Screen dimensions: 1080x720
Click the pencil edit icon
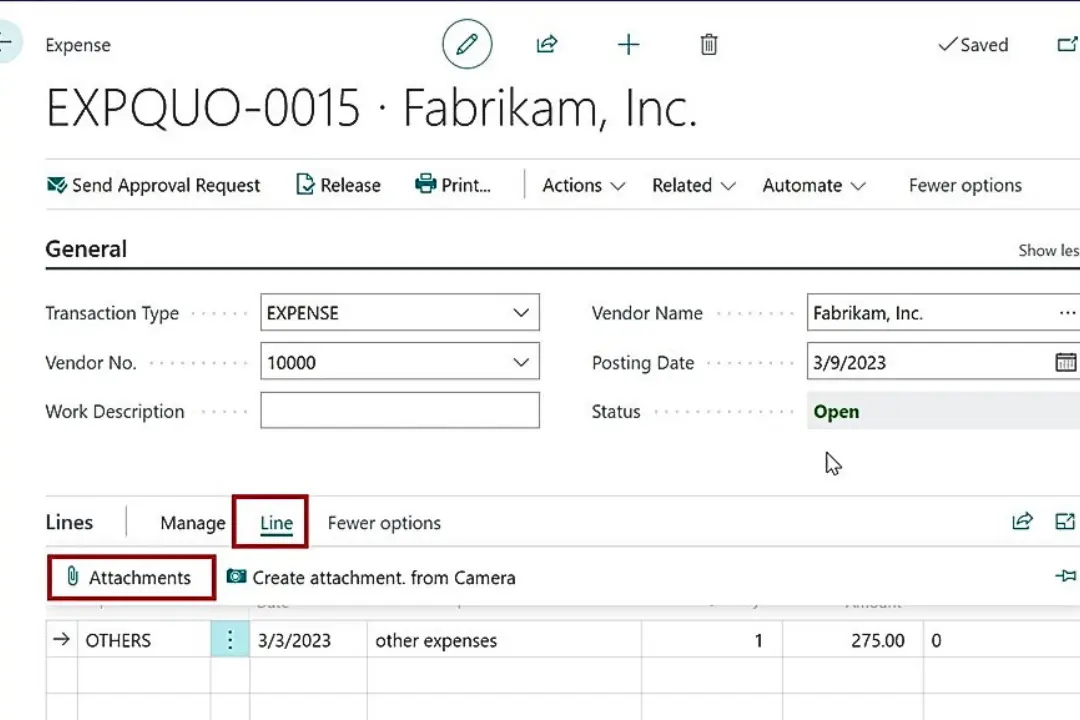(467, 44)
